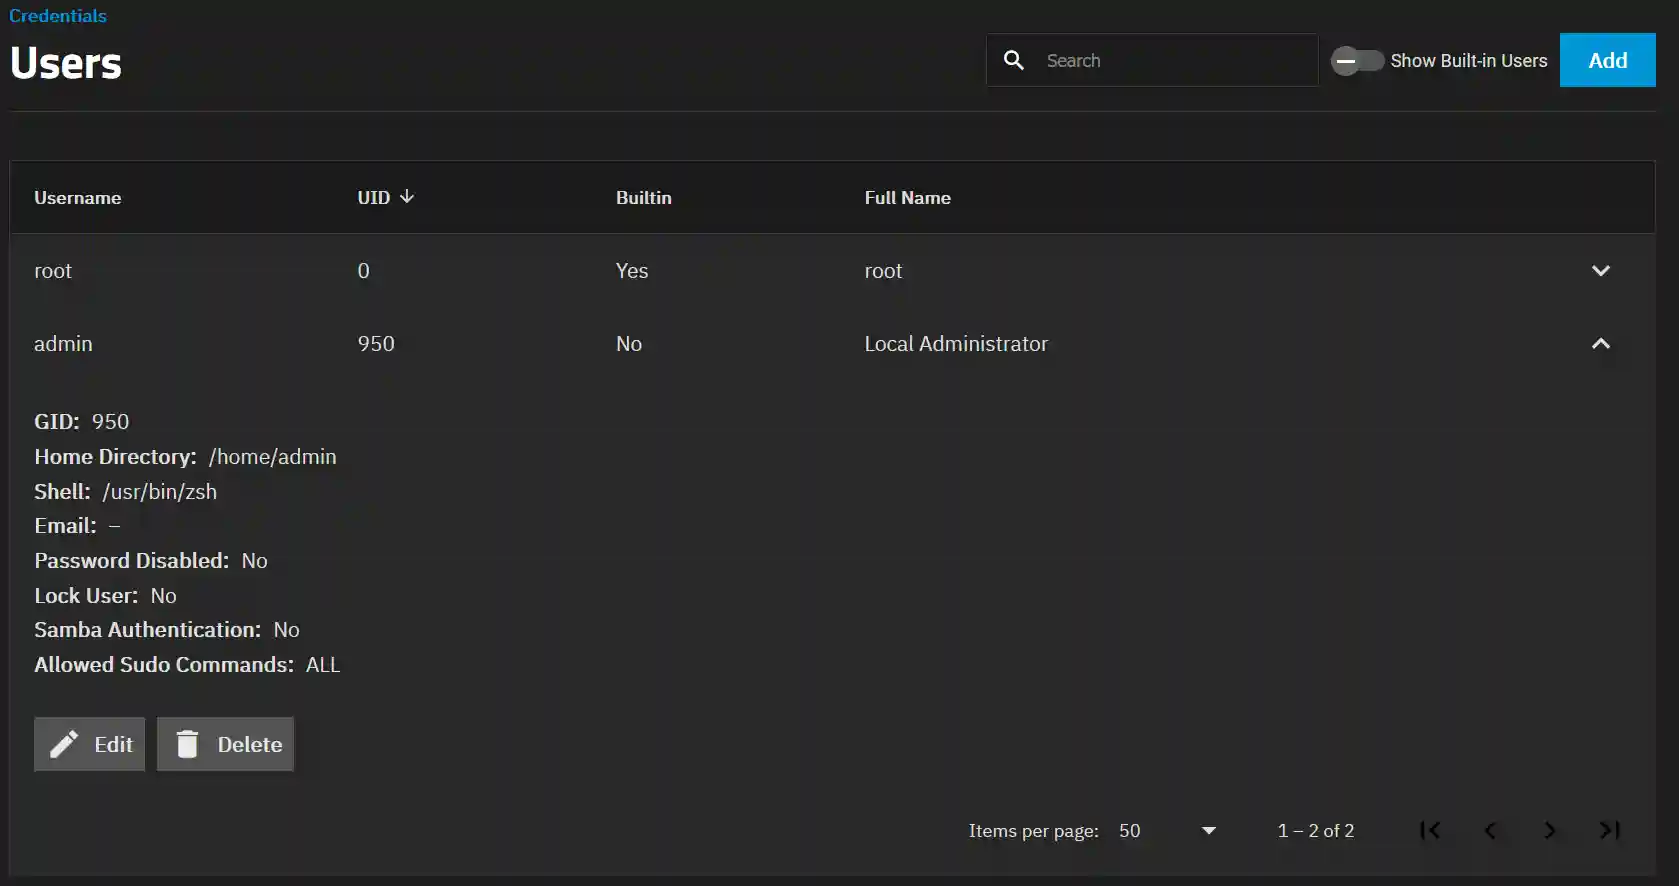This screenshot has height=886, width=1679.
Task: Click the UID sort arrow icon
Action: coord(407,197)
